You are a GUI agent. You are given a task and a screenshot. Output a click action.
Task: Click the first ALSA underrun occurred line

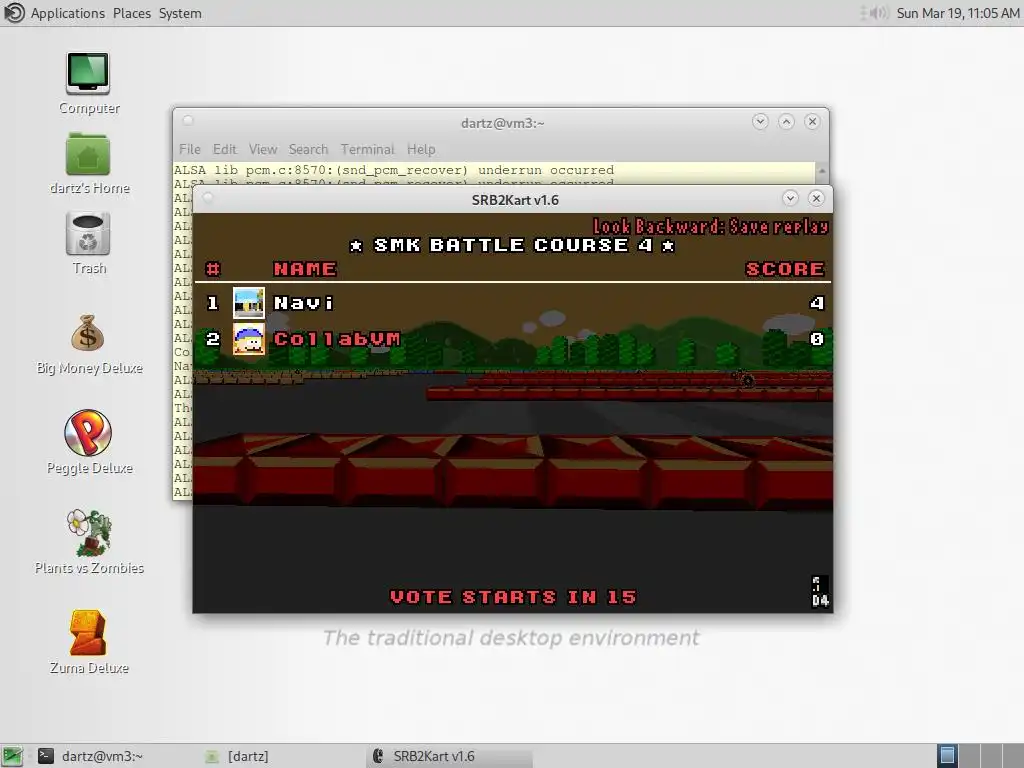coord(394,170)
